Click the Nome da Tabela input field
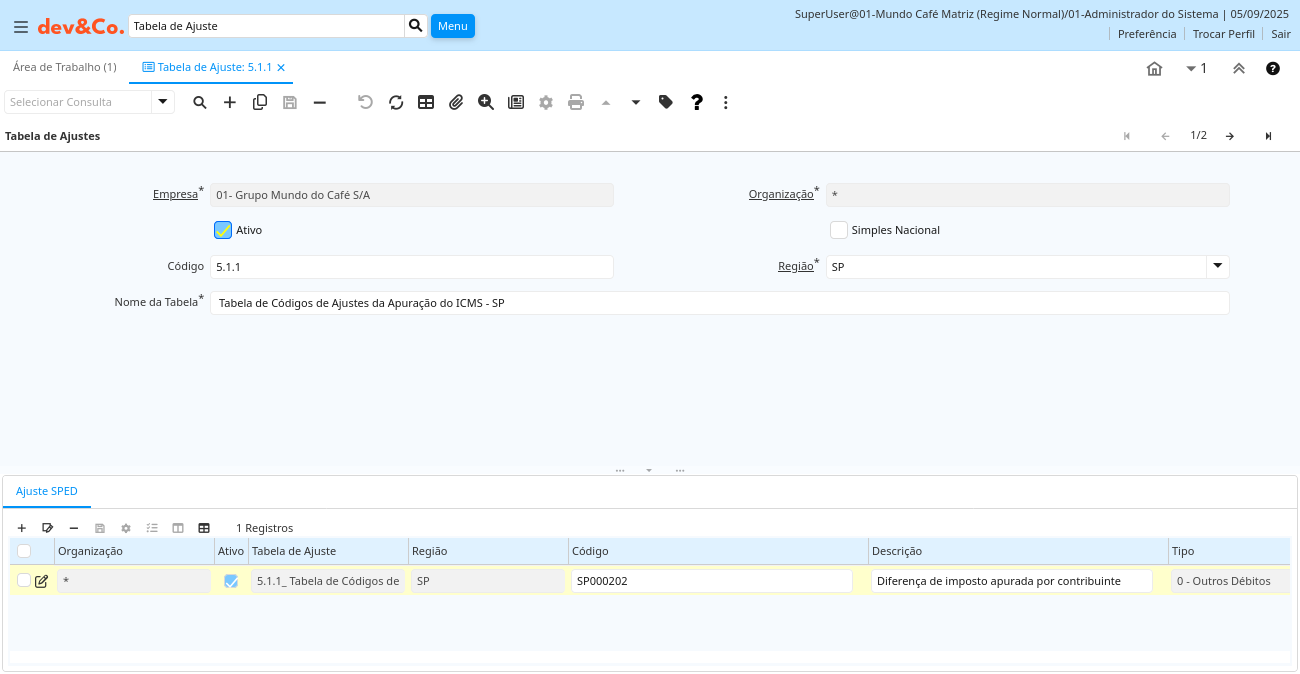This screenshot has width=1300, height=674. [719, 303]
